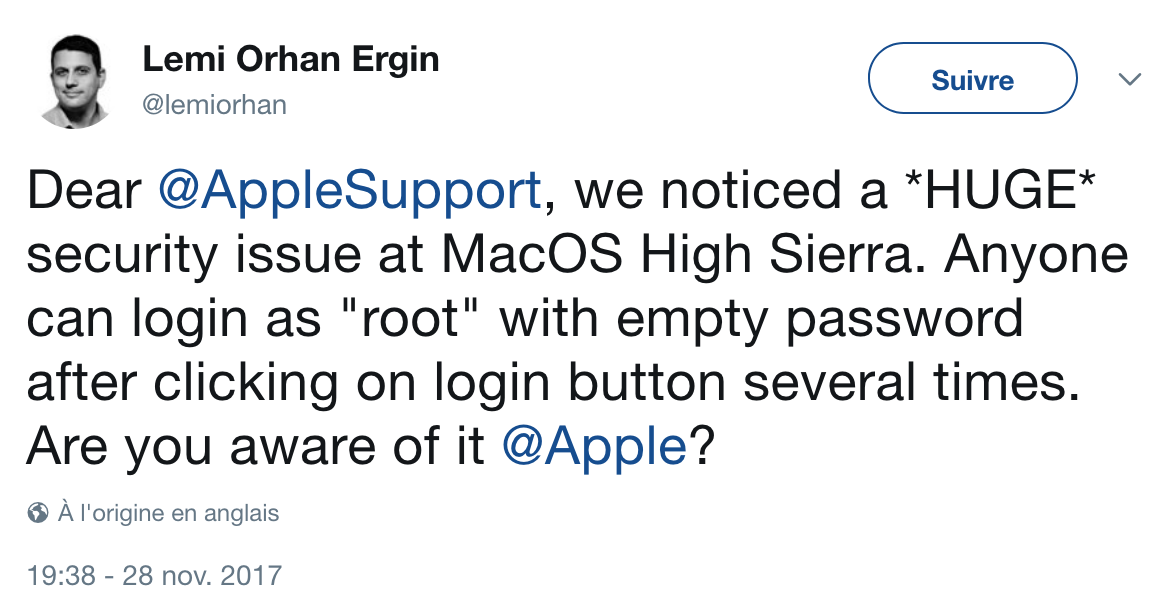Follow the account with Suivre button

point(972,79)
